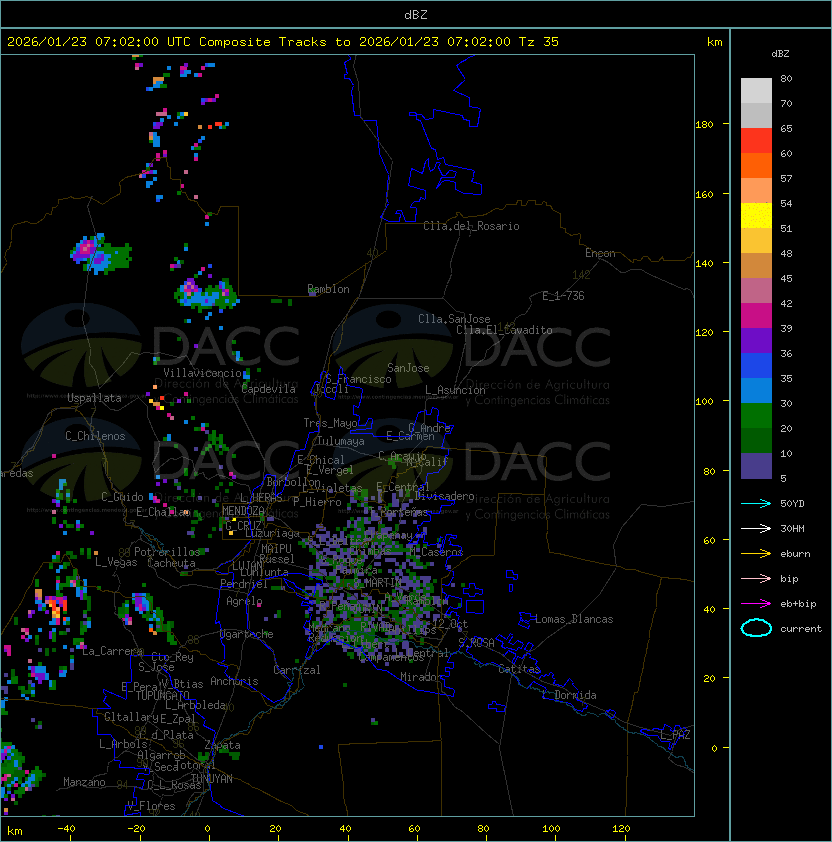The image size is (832, 842).
Task: Click the -20 tick on horizontal km axis
Action: [136, 829]
